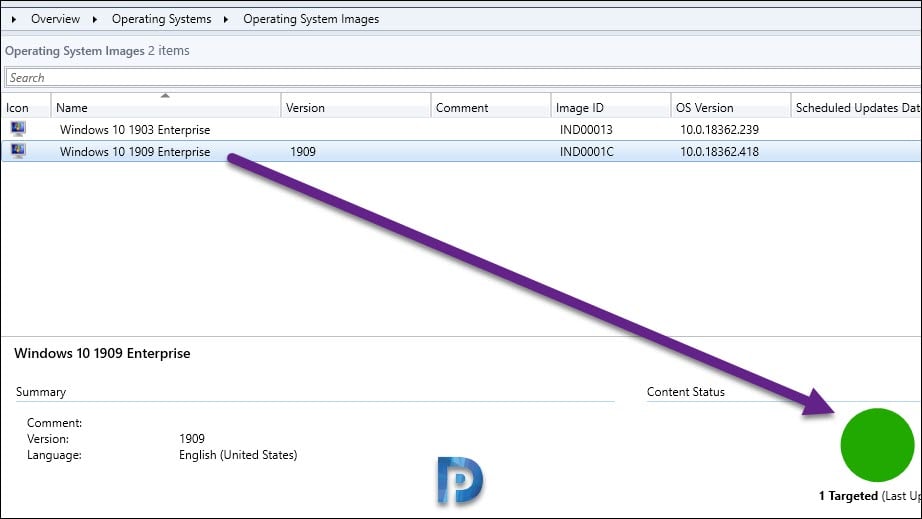Open the Operating Systems breadcrumb
Screen dimensions: 922x519
161,19
